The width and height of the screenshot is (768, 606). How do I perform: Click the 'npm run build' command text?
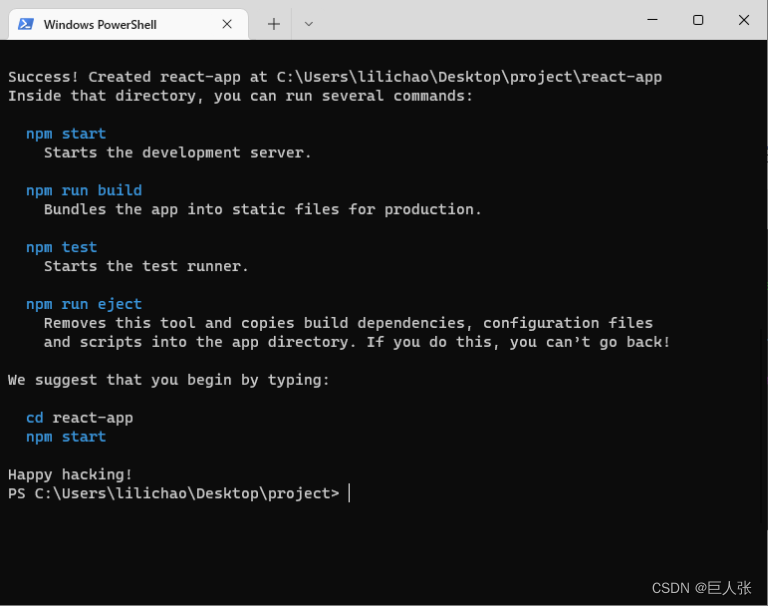84,191
